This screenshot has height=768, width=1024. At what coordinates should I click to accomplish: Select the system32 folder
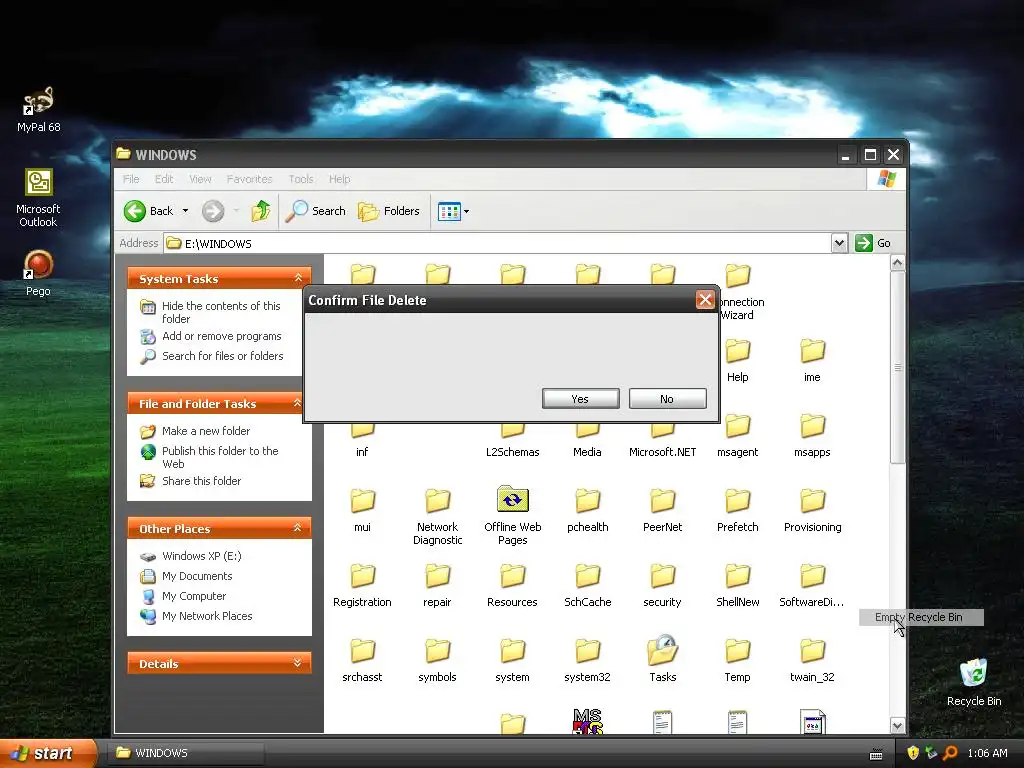(588, 660)
